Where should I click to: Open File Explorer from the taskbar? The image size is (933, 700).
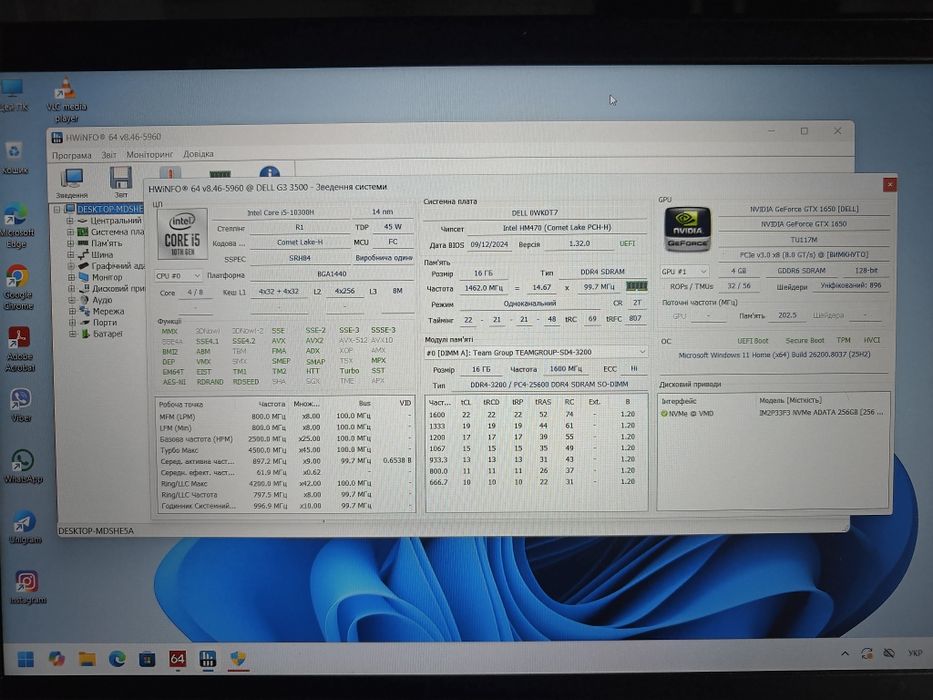87,659
